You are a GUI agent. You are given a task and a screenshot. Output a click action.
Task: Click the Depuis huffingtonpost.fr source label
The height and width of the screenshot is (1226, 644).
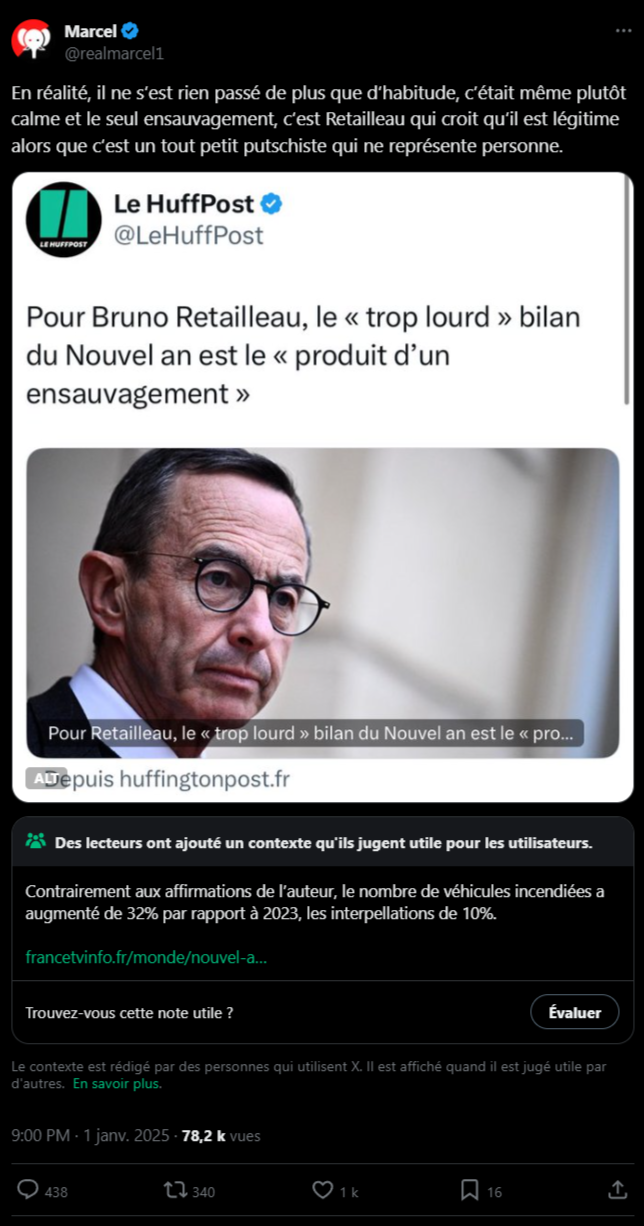click(x=167, y=779)
